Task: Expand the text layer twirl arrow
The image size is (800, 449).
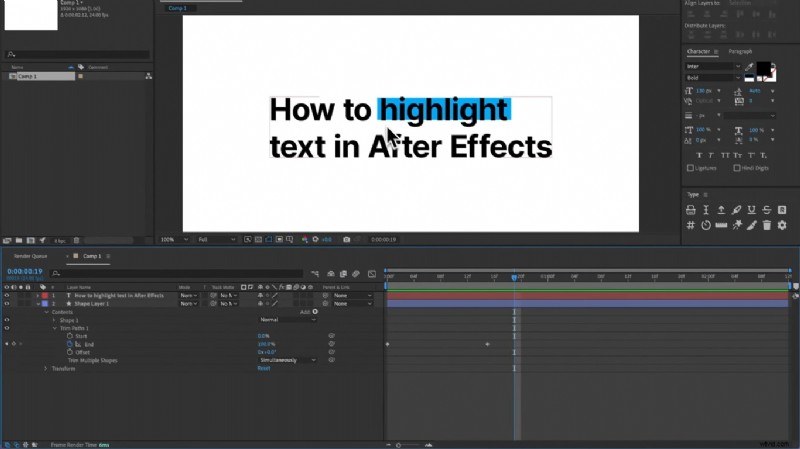Action: coord(38,295)
